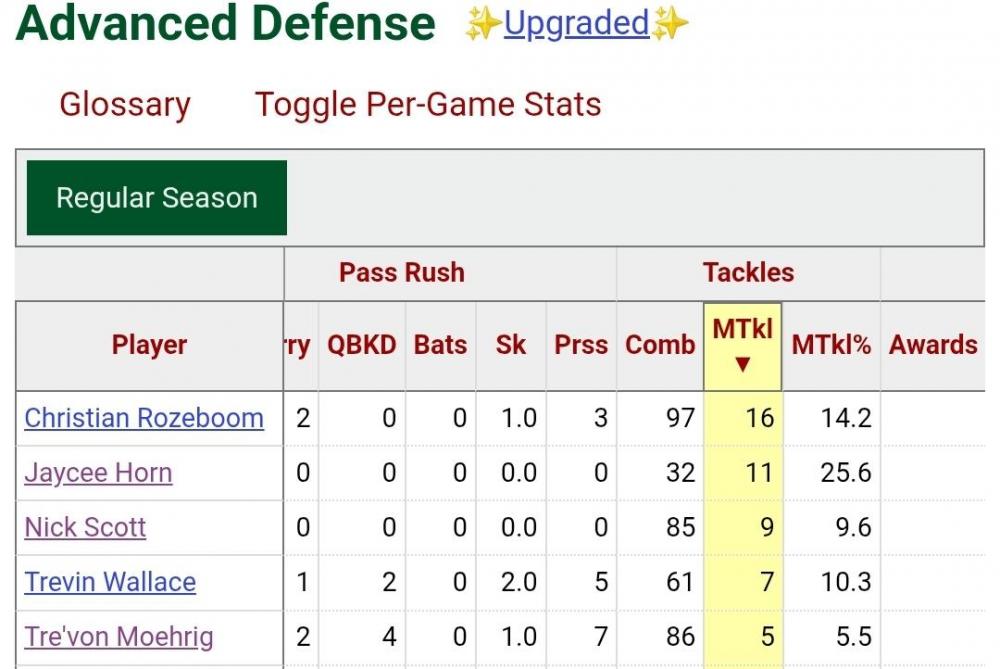1000x669 pixels.
Task: Sort by Prss column header
Action: click(x=581, y=345)
